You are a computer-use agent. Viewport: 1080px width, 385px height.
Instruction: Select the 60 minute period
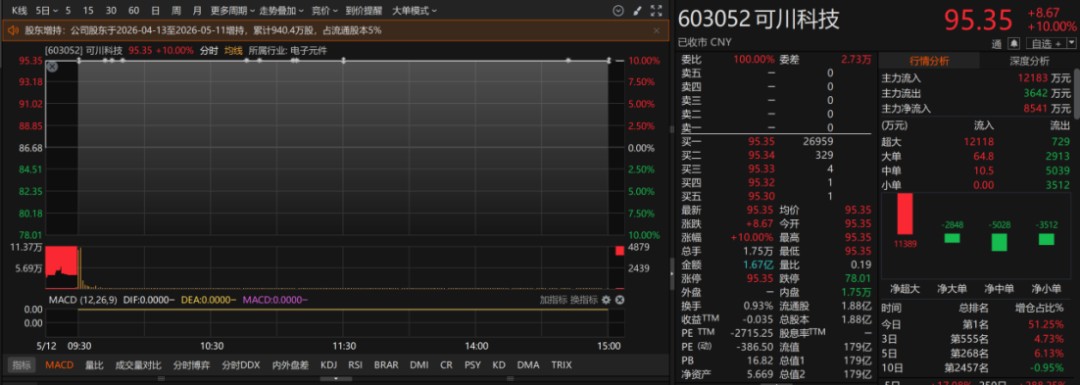[134, 11]
